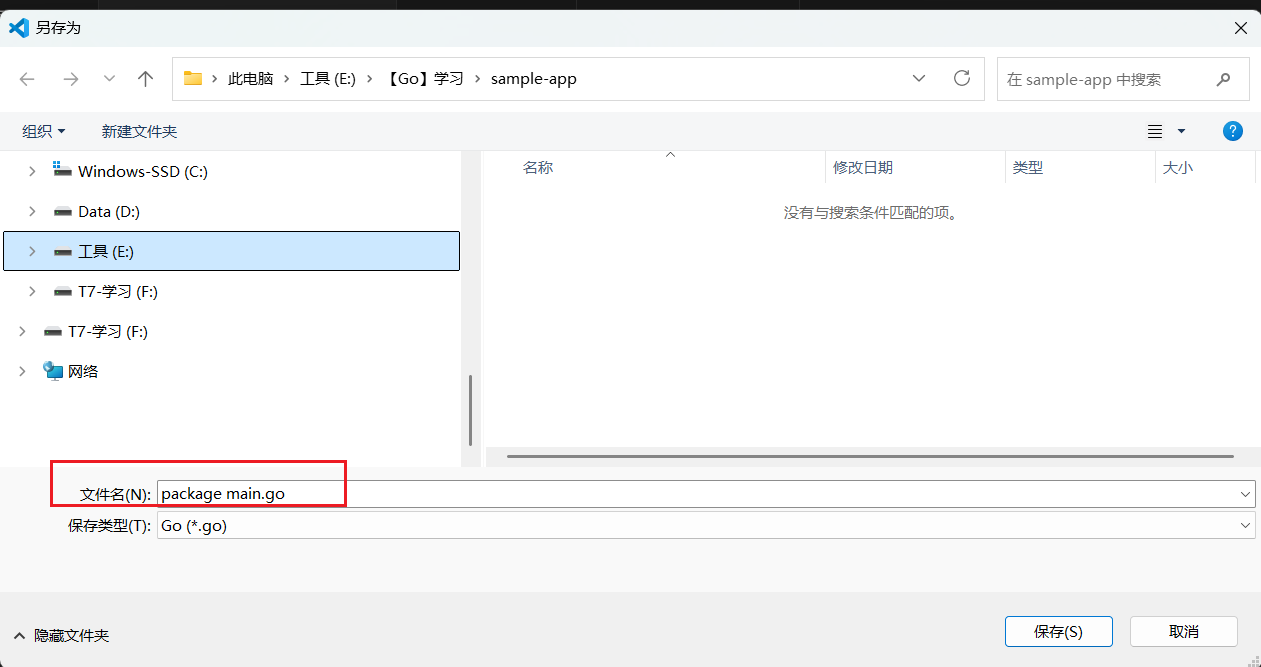1261x667 pixels.
Task: Click the back navigation arrow
Action: click(x=28, y=79)
